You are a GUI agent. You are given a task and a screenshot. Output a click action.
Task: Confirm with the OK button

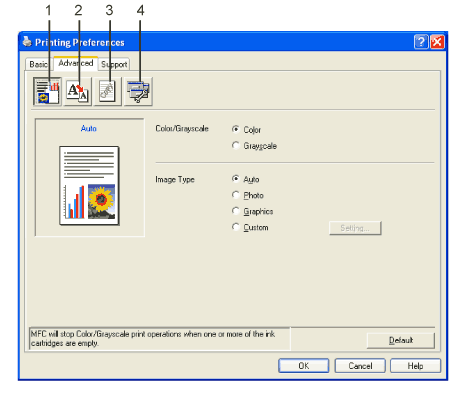[x=303, y=366]
